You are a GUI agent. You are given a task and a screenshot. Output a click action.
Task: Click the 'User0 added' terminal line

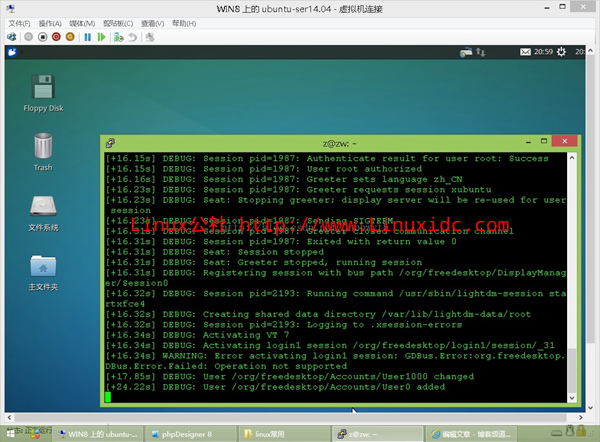click(276, 387)
